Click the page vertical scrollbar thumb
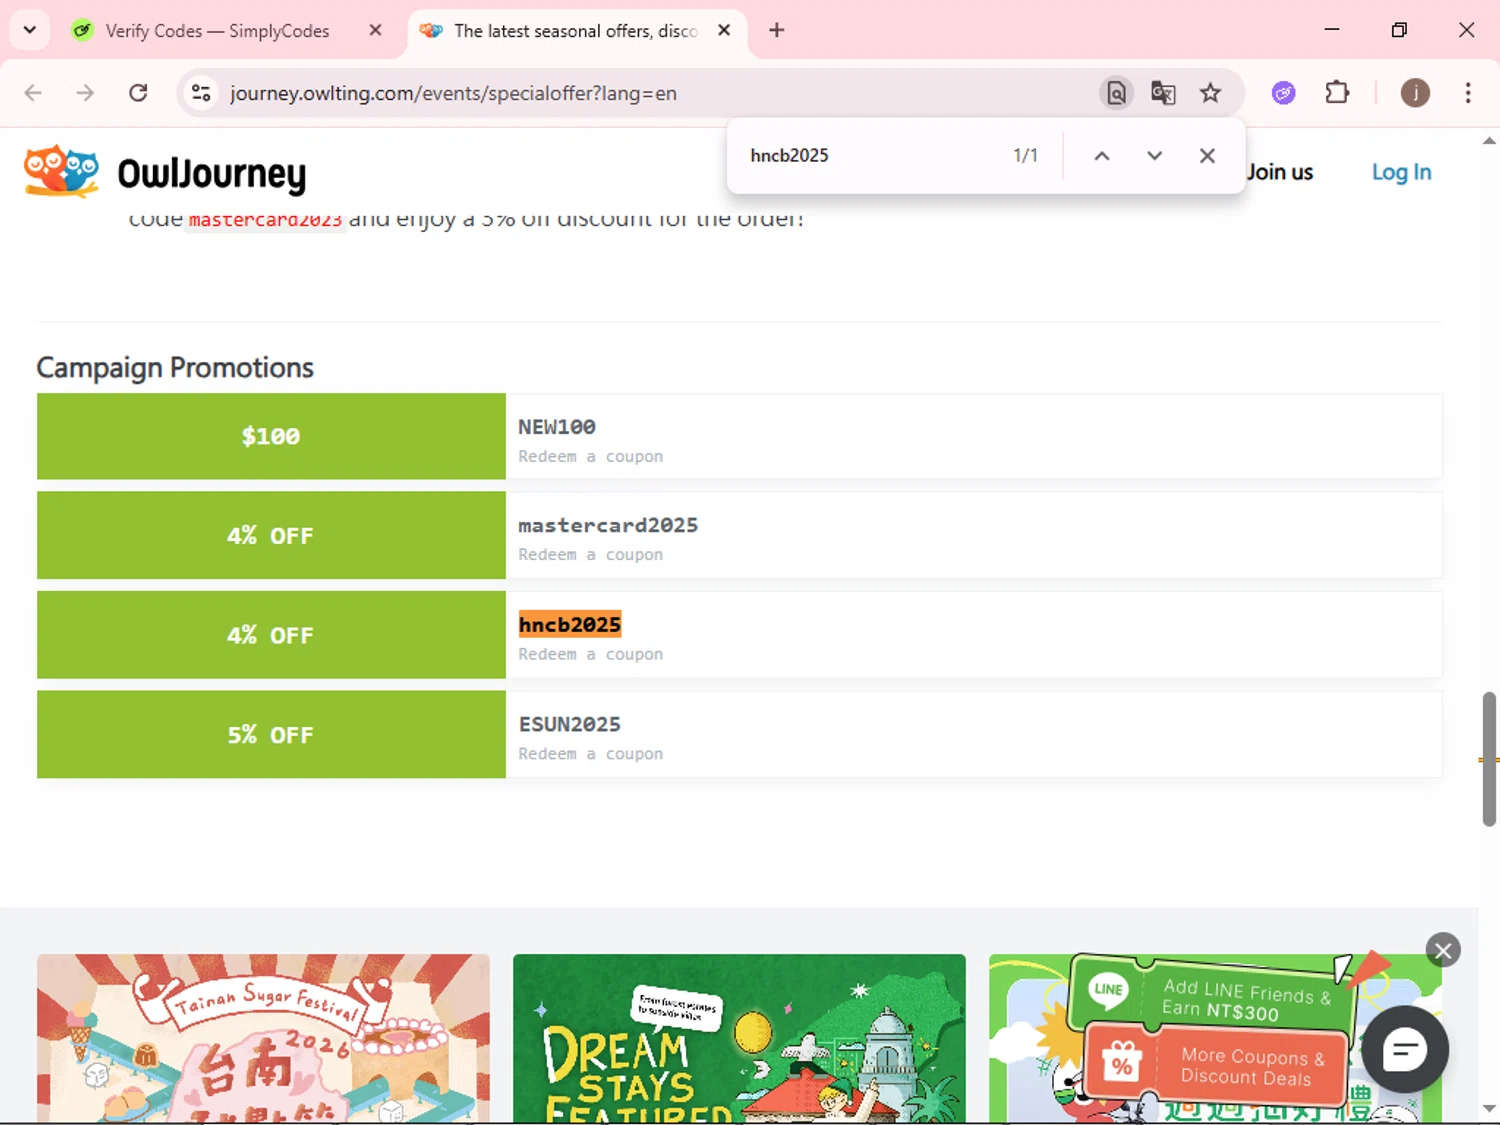The height and width of the screenshot is (1125, 1500). [1489, 759]
